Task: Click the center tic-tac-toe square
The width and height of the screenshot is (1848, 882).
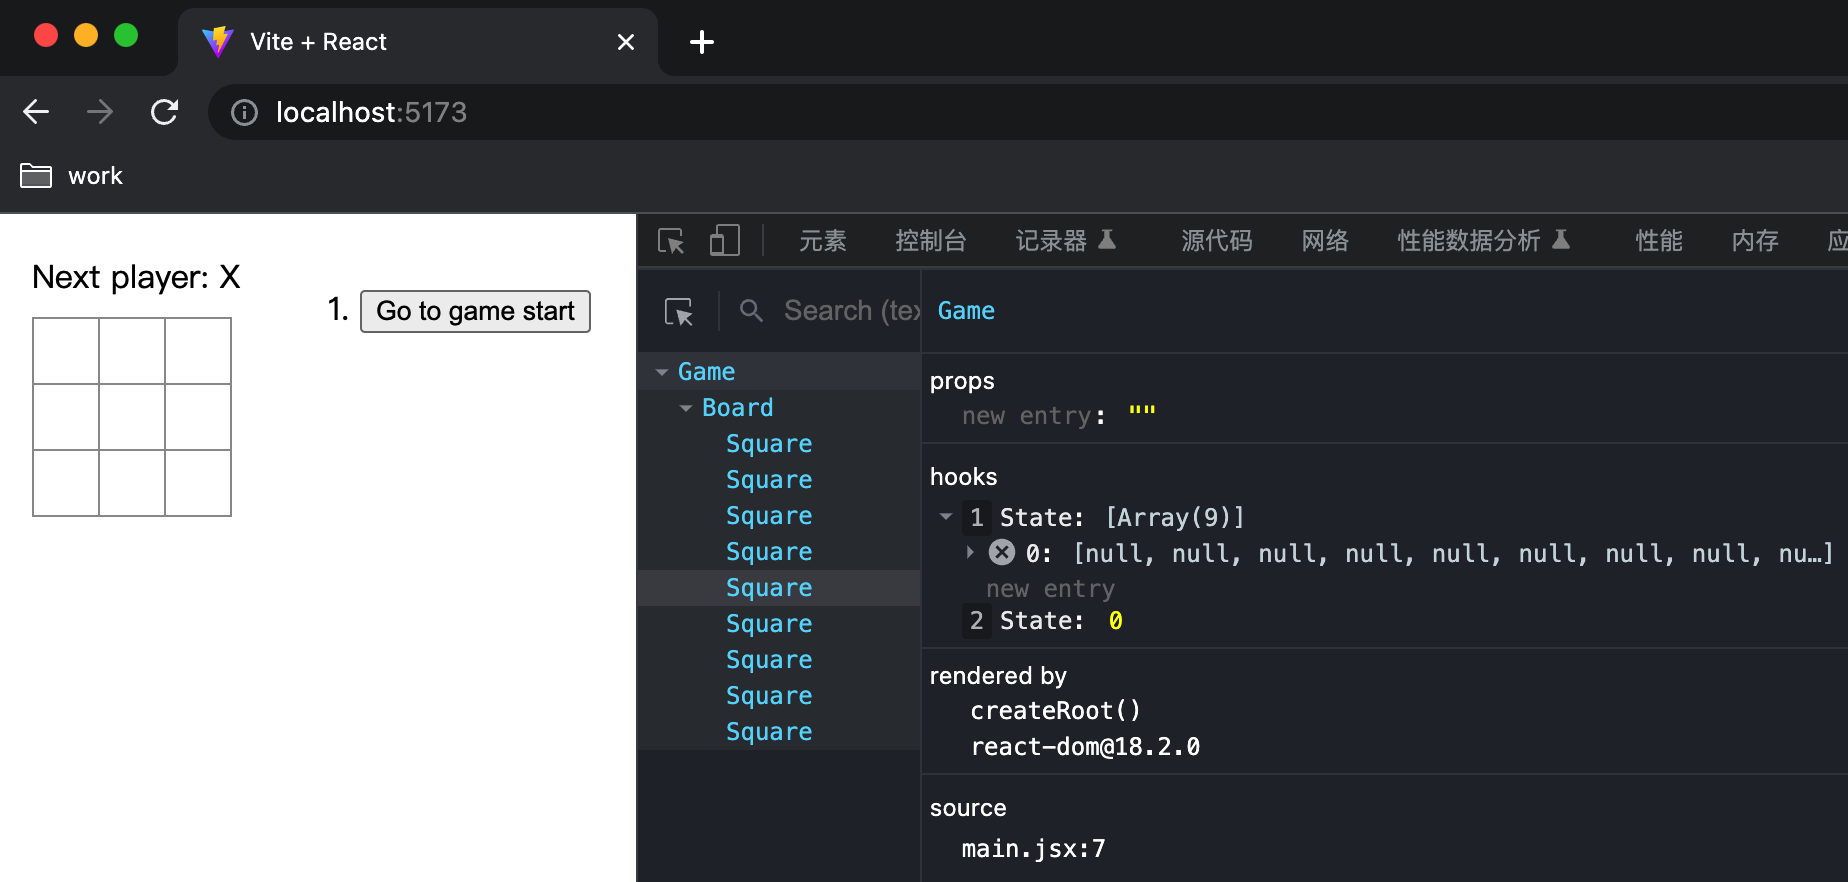Action: pyautogui.click(x=132, y=417)
